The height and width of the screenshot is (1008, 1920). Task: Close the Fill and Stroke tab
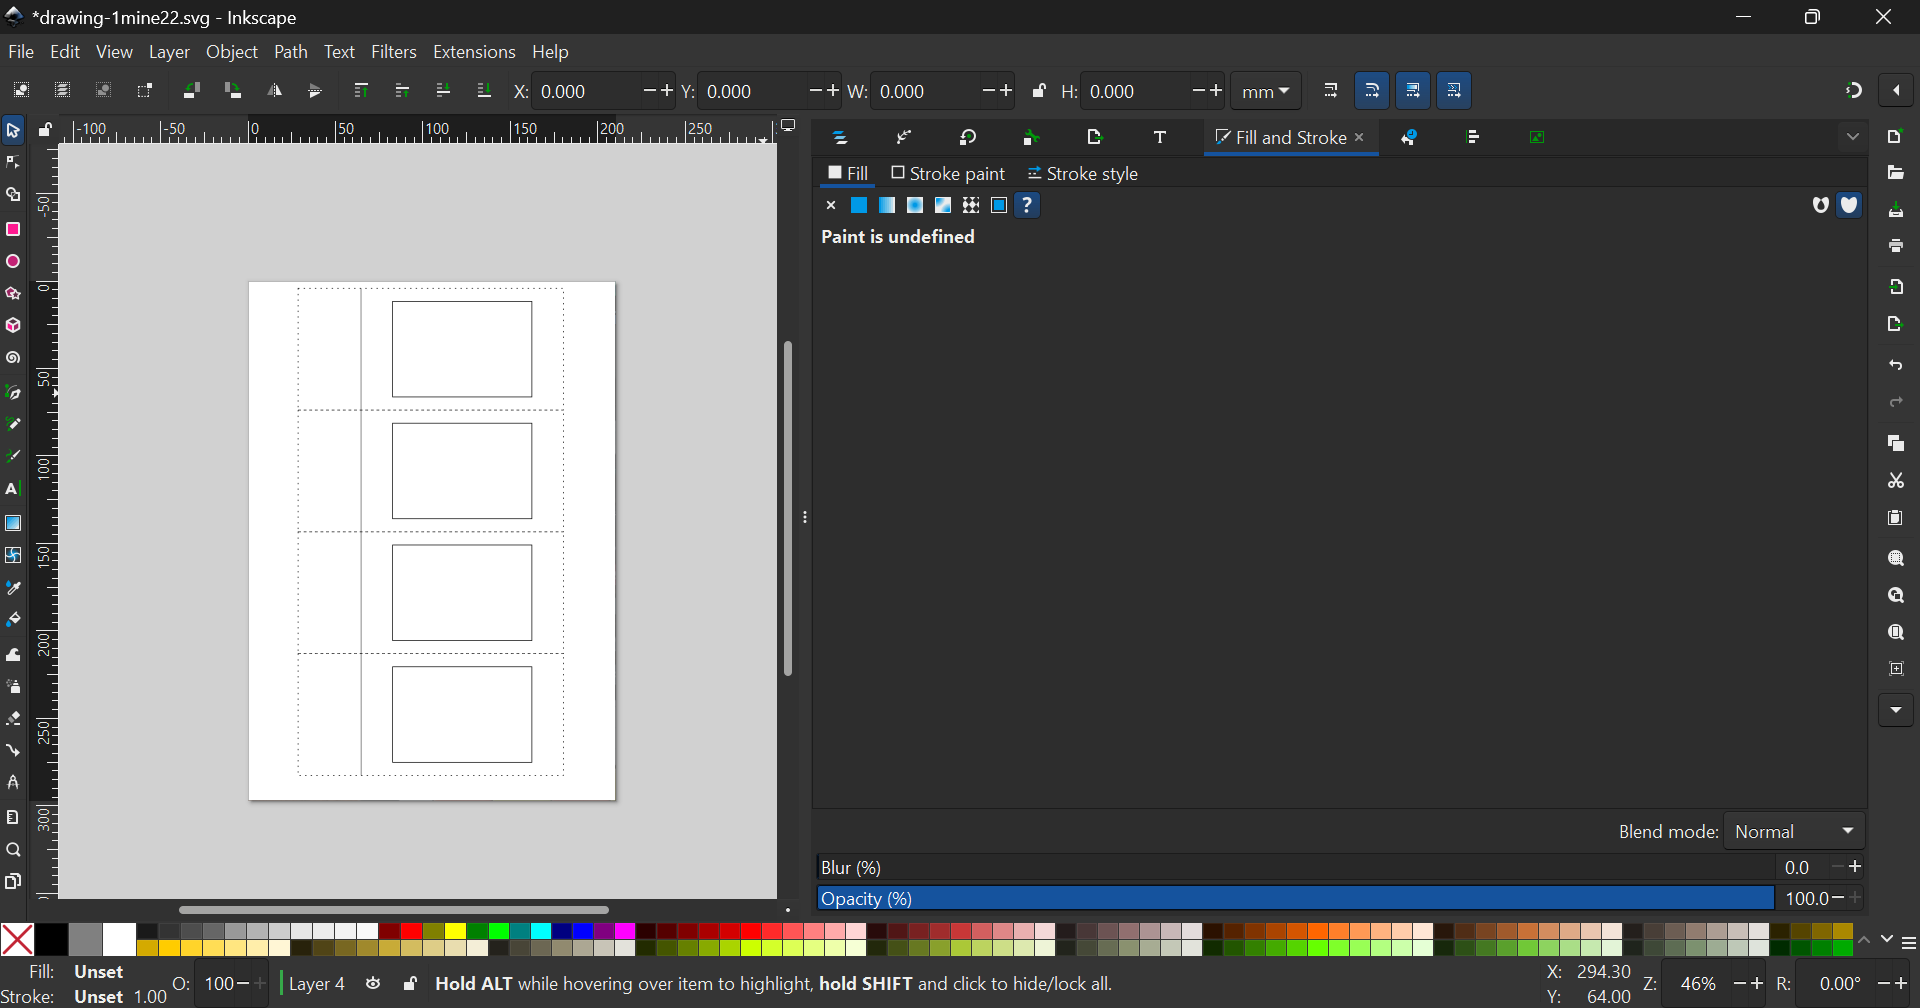[x=1360, y=138]
